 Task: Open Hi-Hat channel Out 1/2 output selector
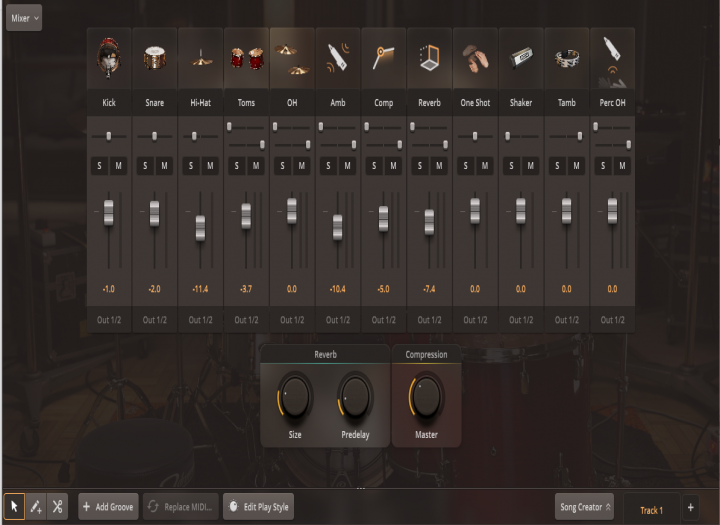click(x=201, y=320)
